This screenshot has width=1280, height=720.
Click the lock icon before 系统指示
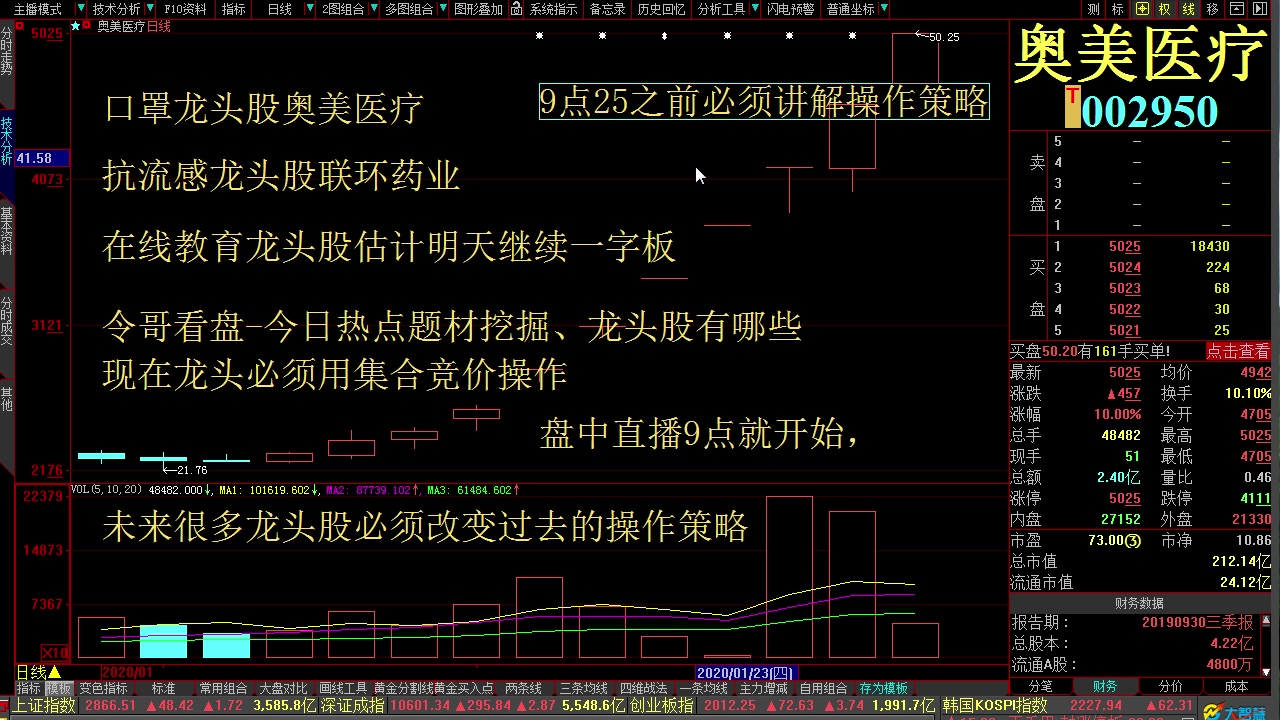517,9
